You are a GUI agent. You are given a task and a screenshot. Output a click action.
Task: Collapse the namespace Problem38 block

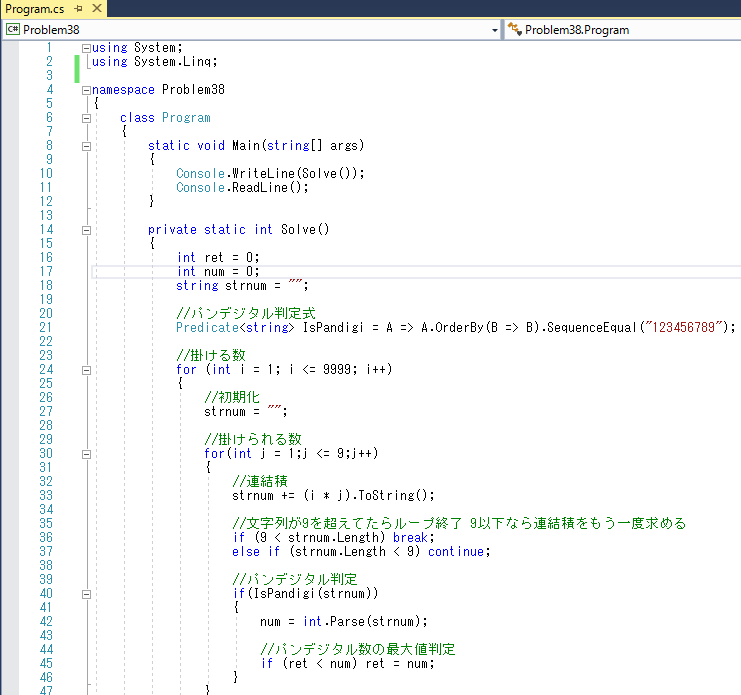(x=86, y=90)
